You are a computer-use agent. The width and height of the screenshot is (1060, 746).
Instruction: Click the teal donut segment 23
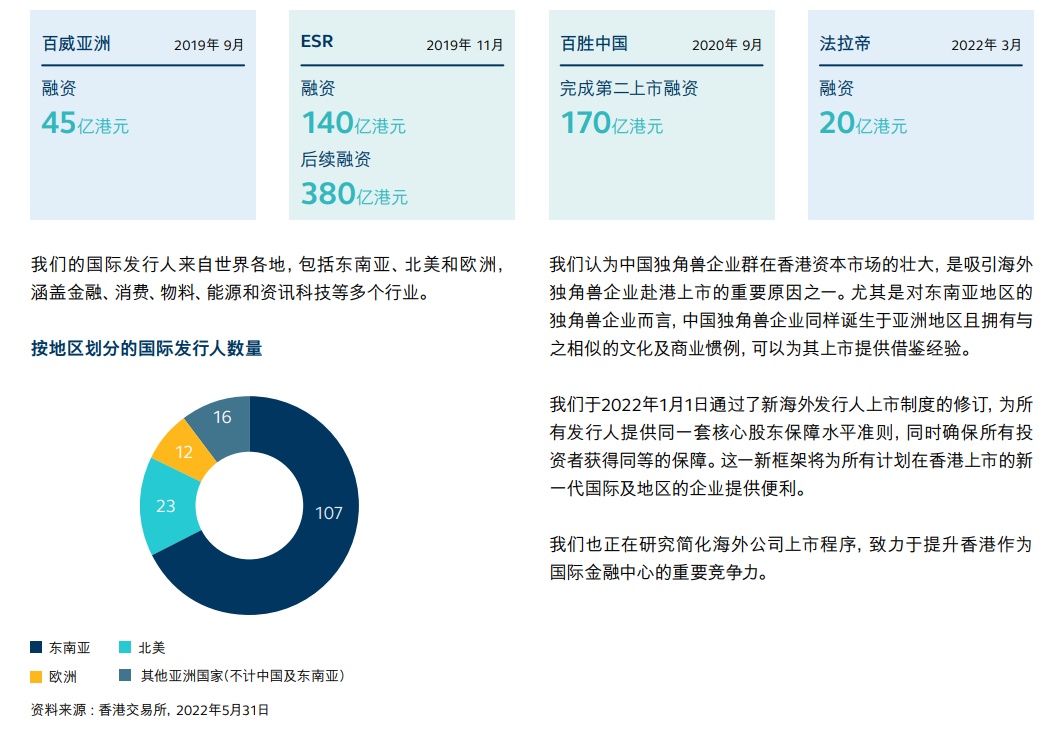point(166,506)
